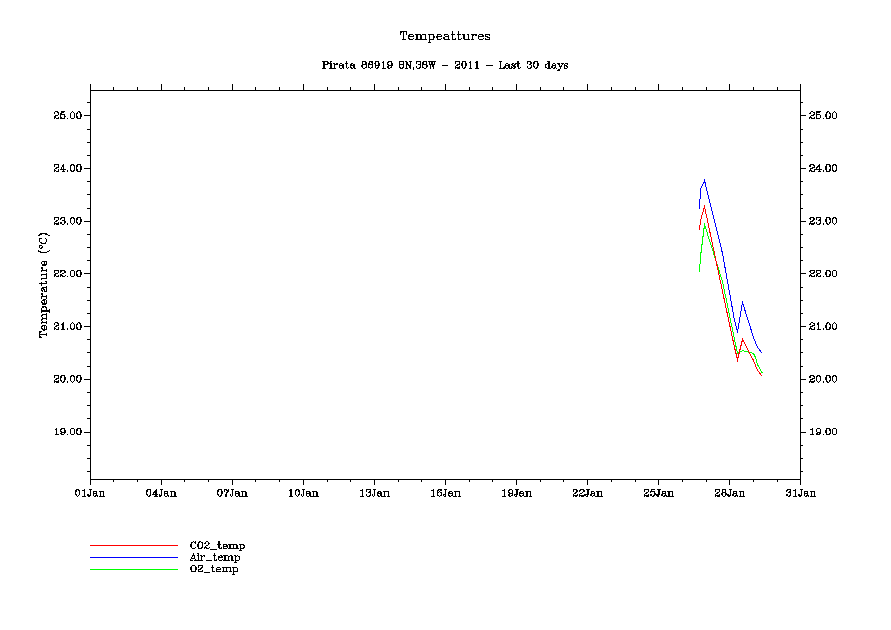Click the legend line sample beside O2_temp
Viewport: 891px width, 630px height.
pos(133,569)
